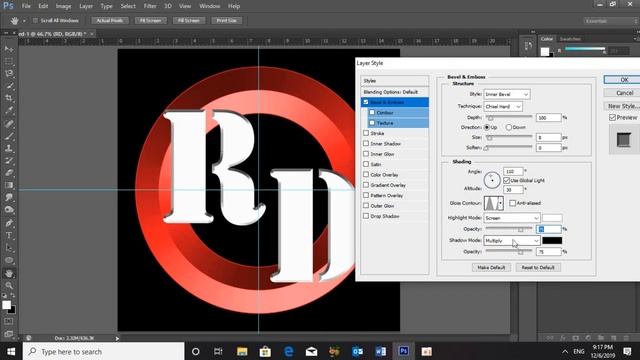The width and height of the screenshot is (640, 360).
Task: Select the Healing Brush tool
Action: click(x=9, y=124)
